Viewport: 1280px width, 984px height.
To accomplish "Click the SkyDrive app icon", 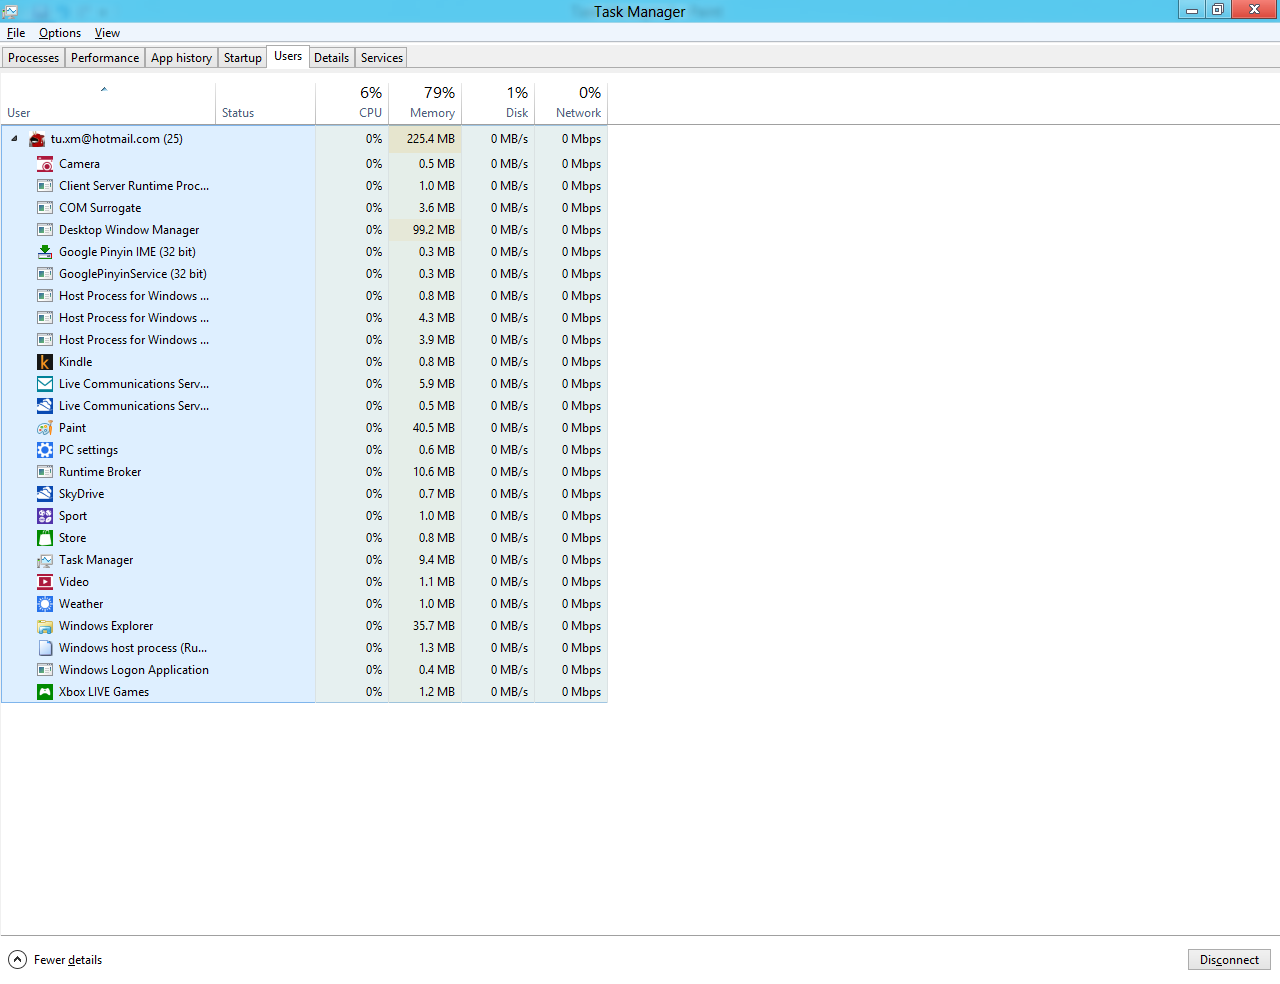I will pos(45,494).
